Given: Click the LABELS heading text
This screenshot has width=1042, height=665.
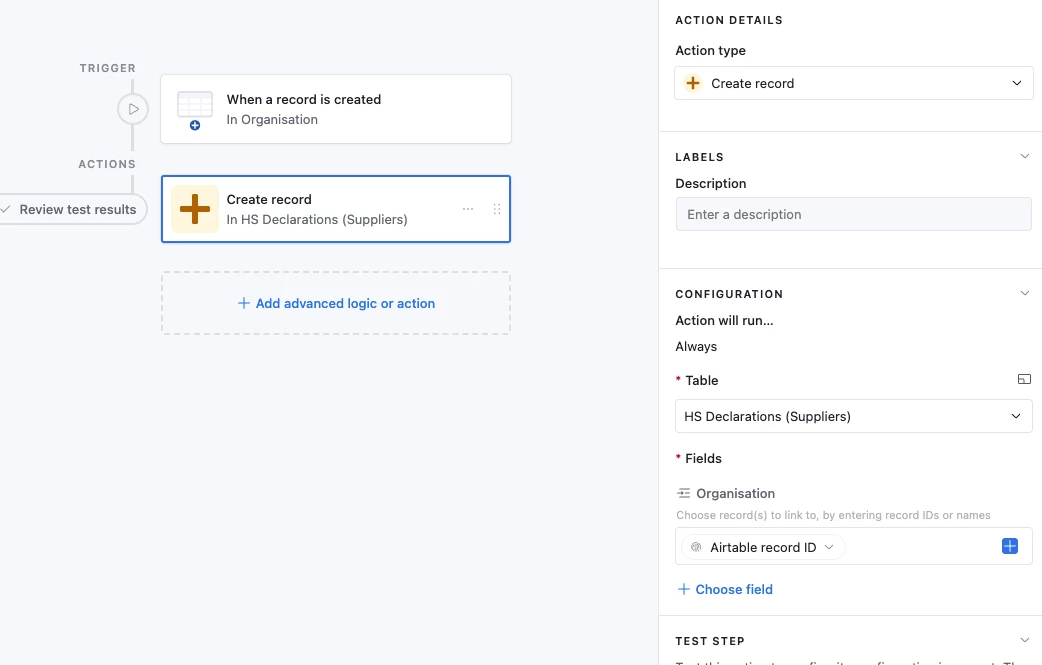Looking at the screenshot, I should tap(699, 157).
